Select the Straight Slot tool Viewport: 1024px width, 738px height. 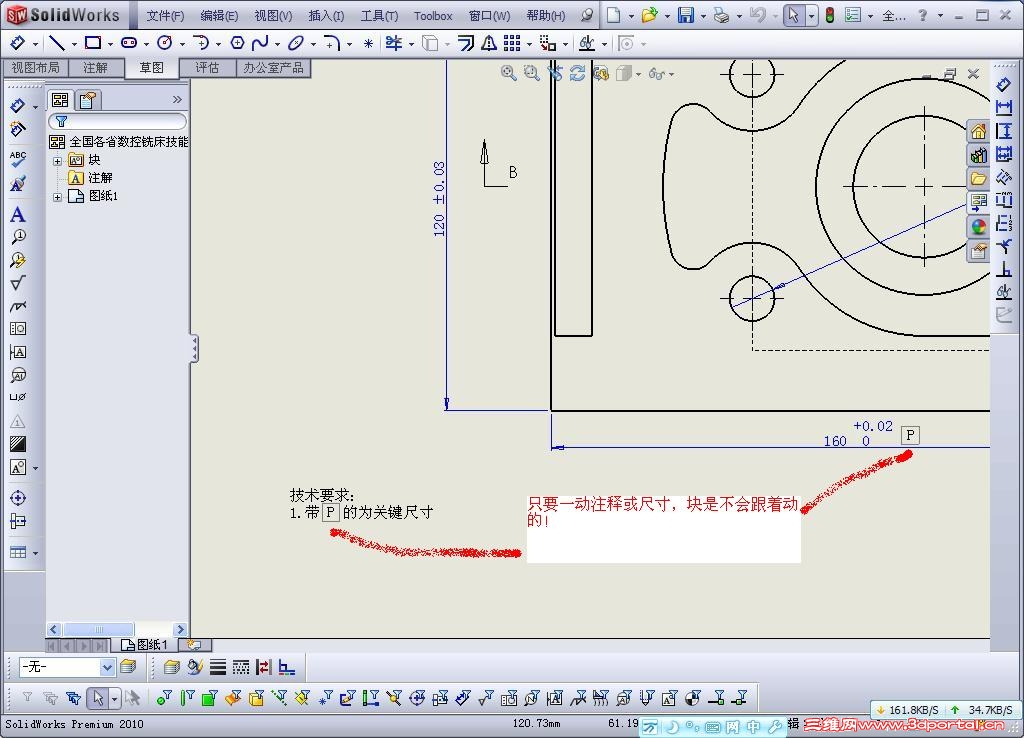tap(129, 43)
